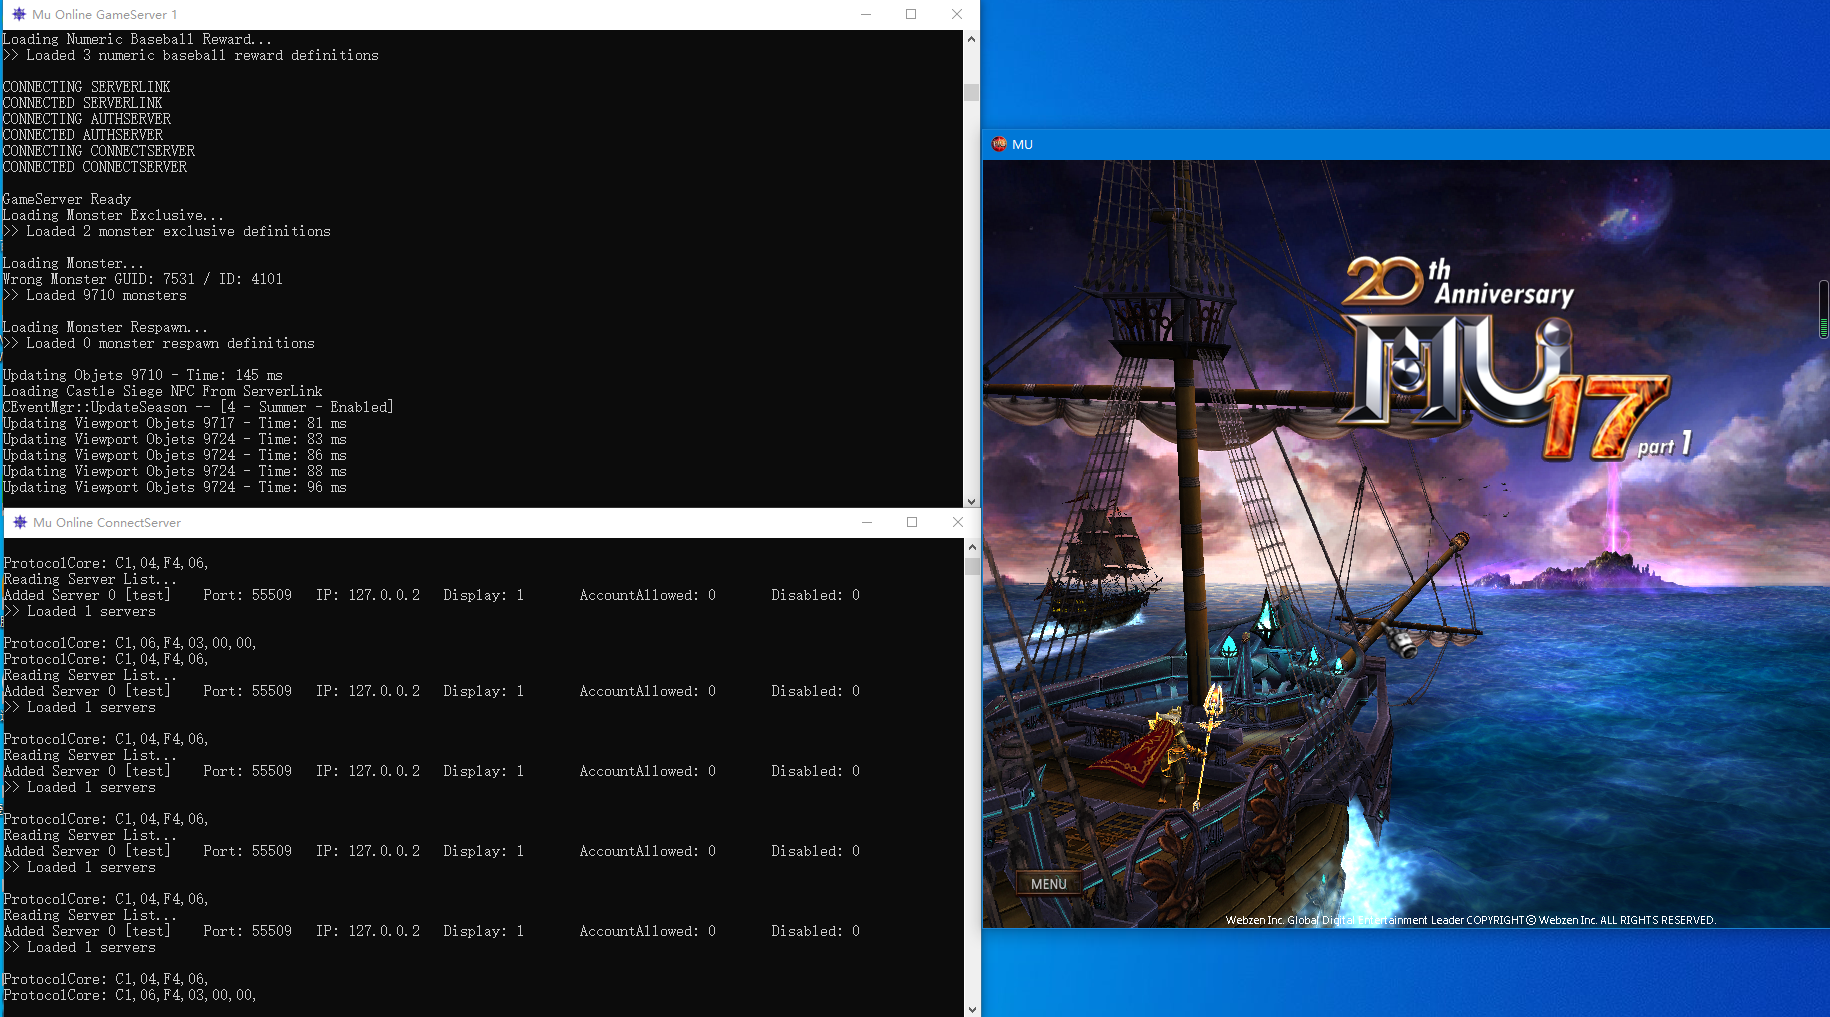Click GameServer scrollbar up arrow
Image resolution: width=1830 pixels, height=1017 pixels.
[x=971, y=39]
